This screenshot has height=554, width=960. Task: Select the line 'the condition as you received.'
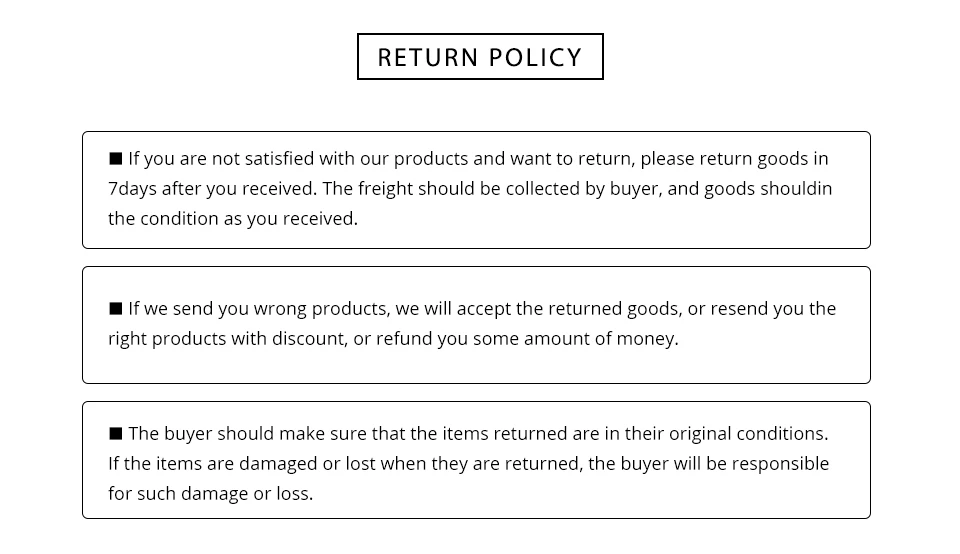pyautogui.click(x=233, y=219)
